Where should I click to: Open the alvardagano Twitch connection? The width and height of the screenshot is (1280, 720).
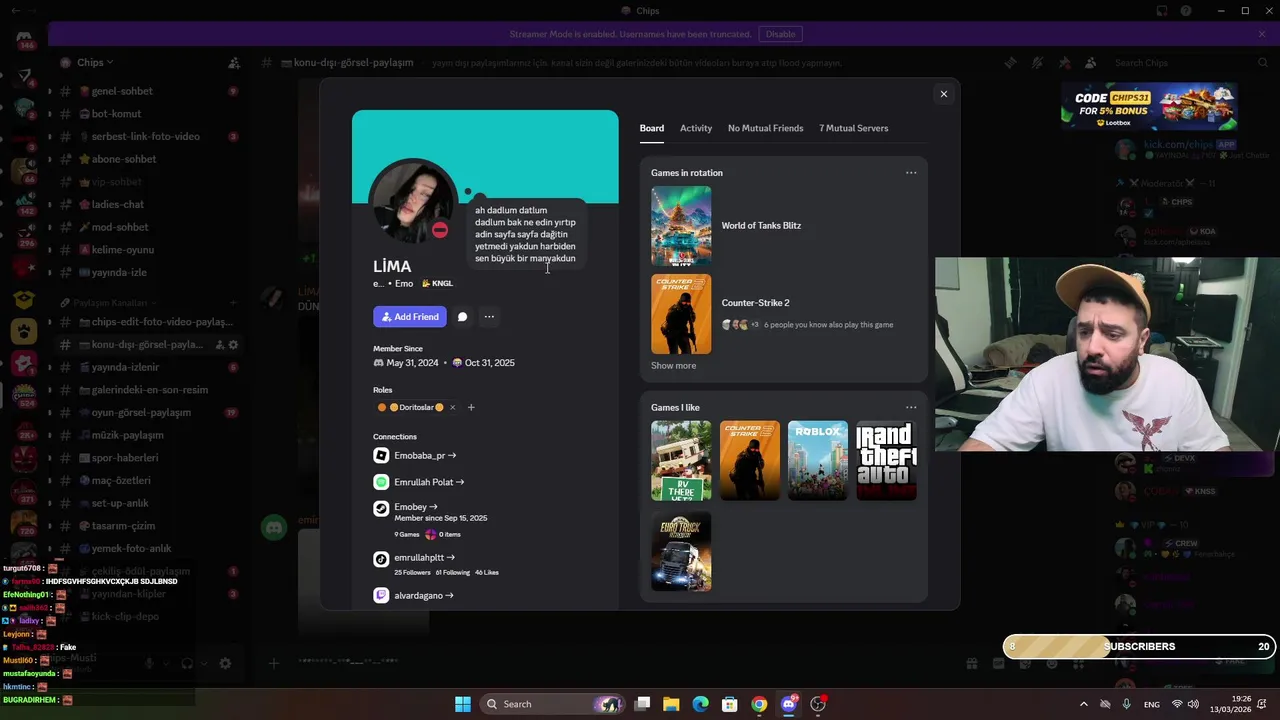424,596
